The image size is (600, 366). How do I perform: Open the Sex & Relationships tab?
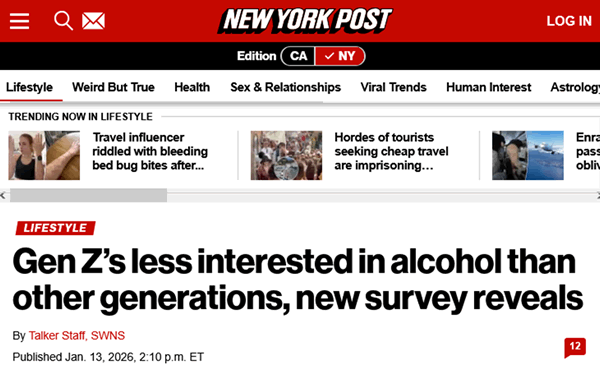click(x=285, y=87)
